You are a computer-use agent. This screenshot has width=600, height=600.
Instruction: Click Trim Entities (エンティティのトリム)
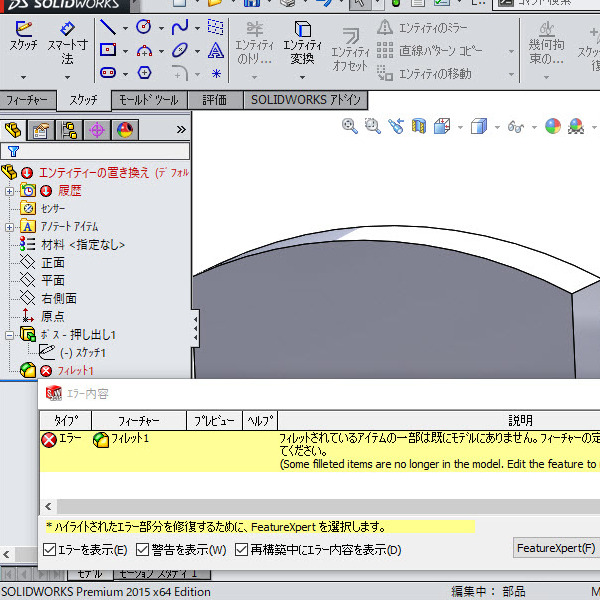(x=254, y=43)
